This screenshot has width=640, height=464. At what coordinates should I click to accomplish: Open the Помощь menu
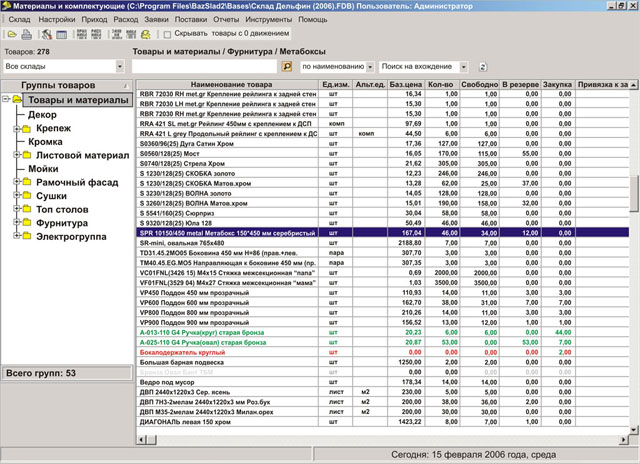click(313, 19)
